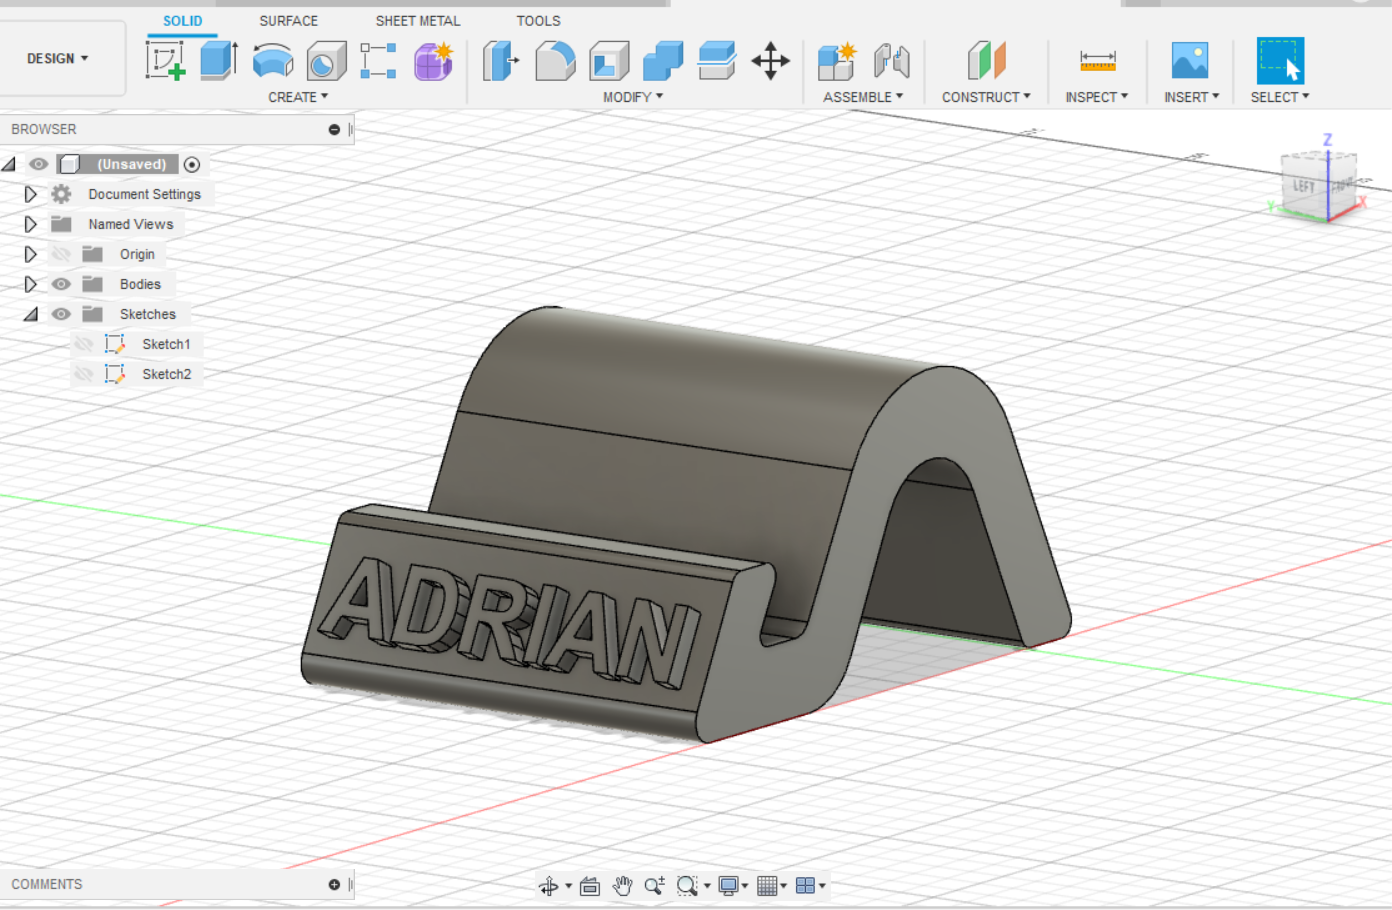Expand the Named Views node
1392x910 pixels.
pyautogui.click(x=30, y=224)
